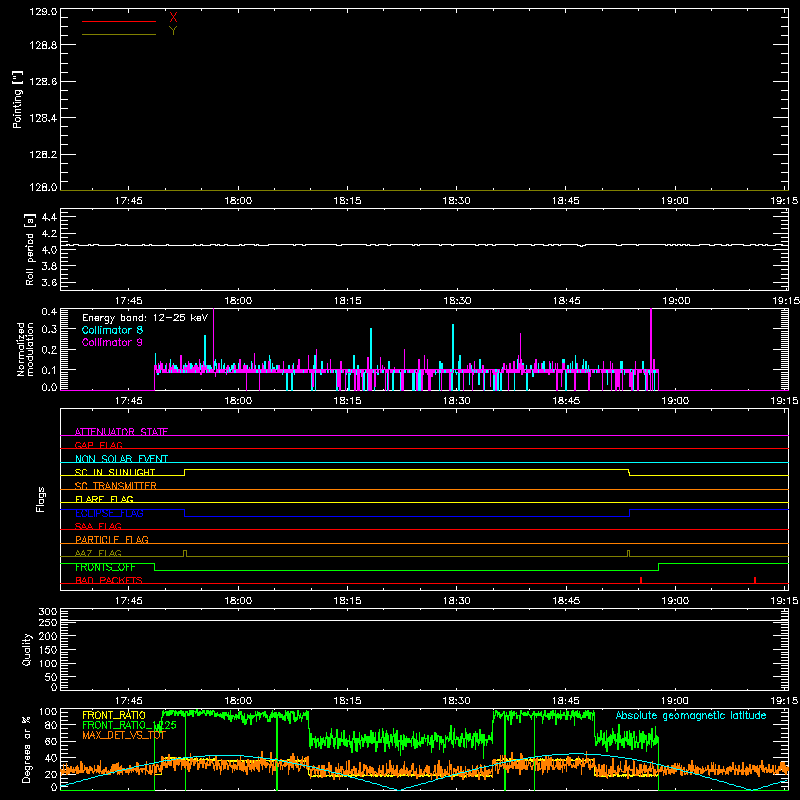
Task: Click the Normalized modulation axis title
Action: tap(25, 349)
